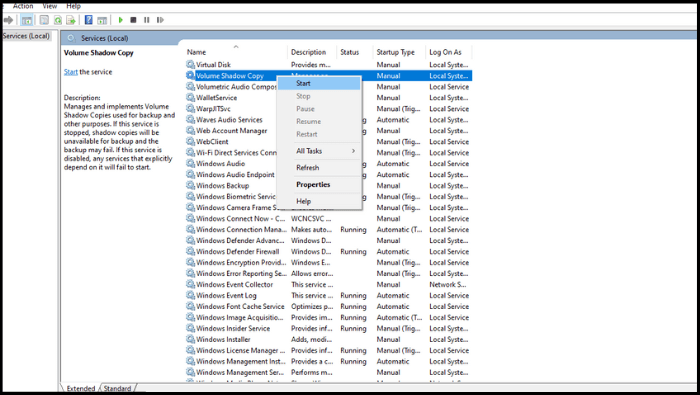
Task: Select Properties from the context menu
Action: tap(319, 184)
